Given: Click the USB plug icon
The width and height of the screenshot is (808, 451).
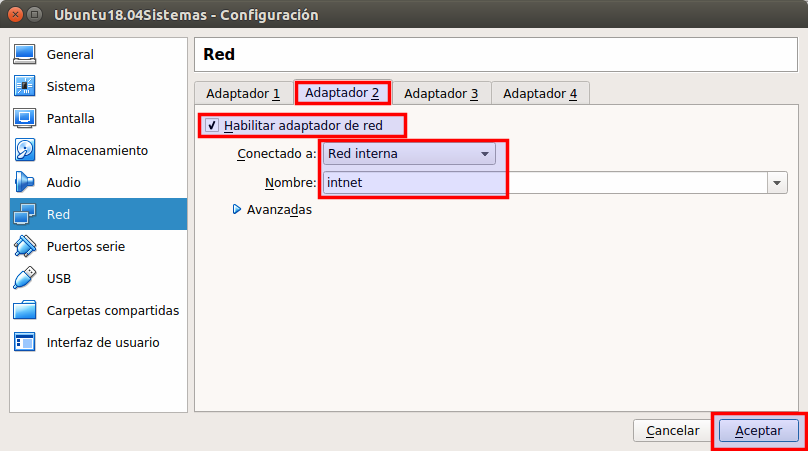Looking at the screenshot, I should [x=25, y=278].
